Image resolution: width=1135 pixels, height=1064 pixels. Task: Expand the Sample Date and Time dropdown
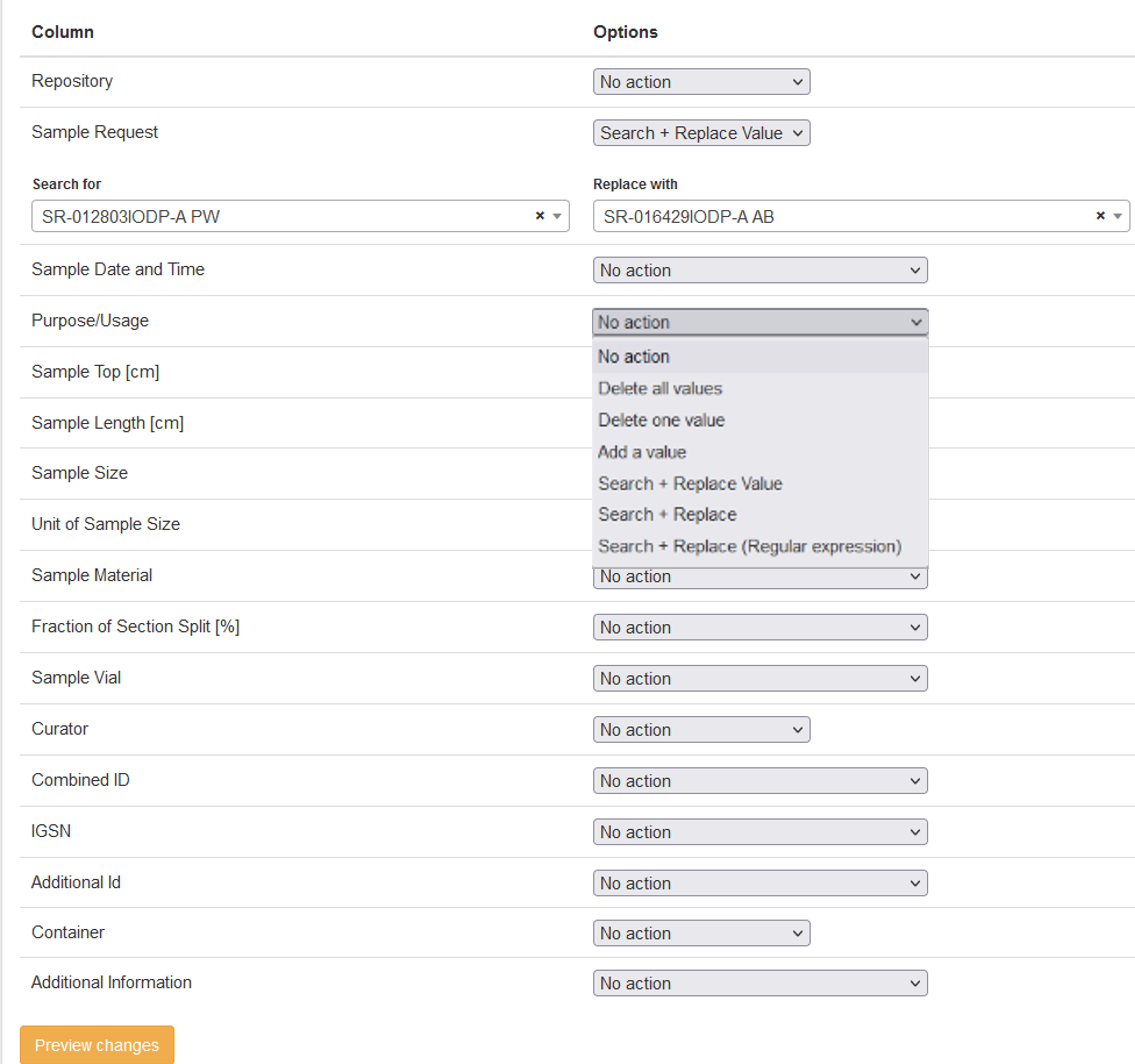coord(760,270)
